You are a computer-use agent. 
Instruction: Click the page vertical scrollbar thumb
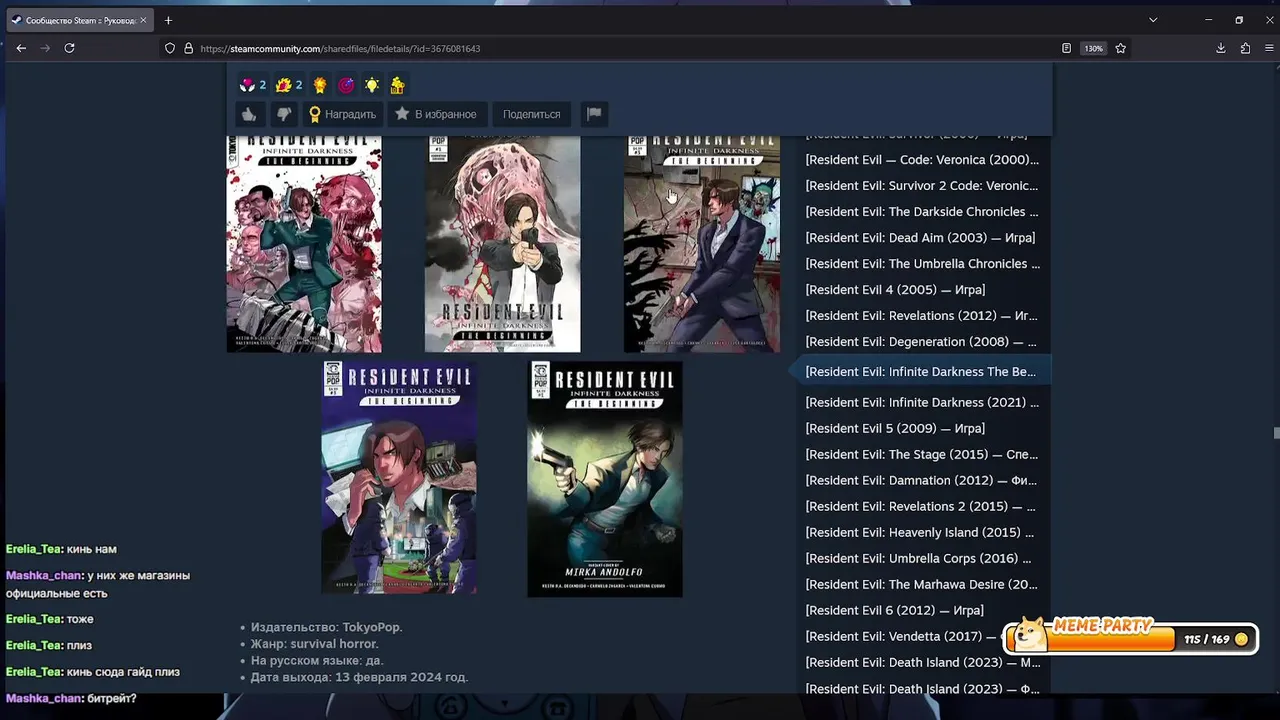[x=1275, y=432]
